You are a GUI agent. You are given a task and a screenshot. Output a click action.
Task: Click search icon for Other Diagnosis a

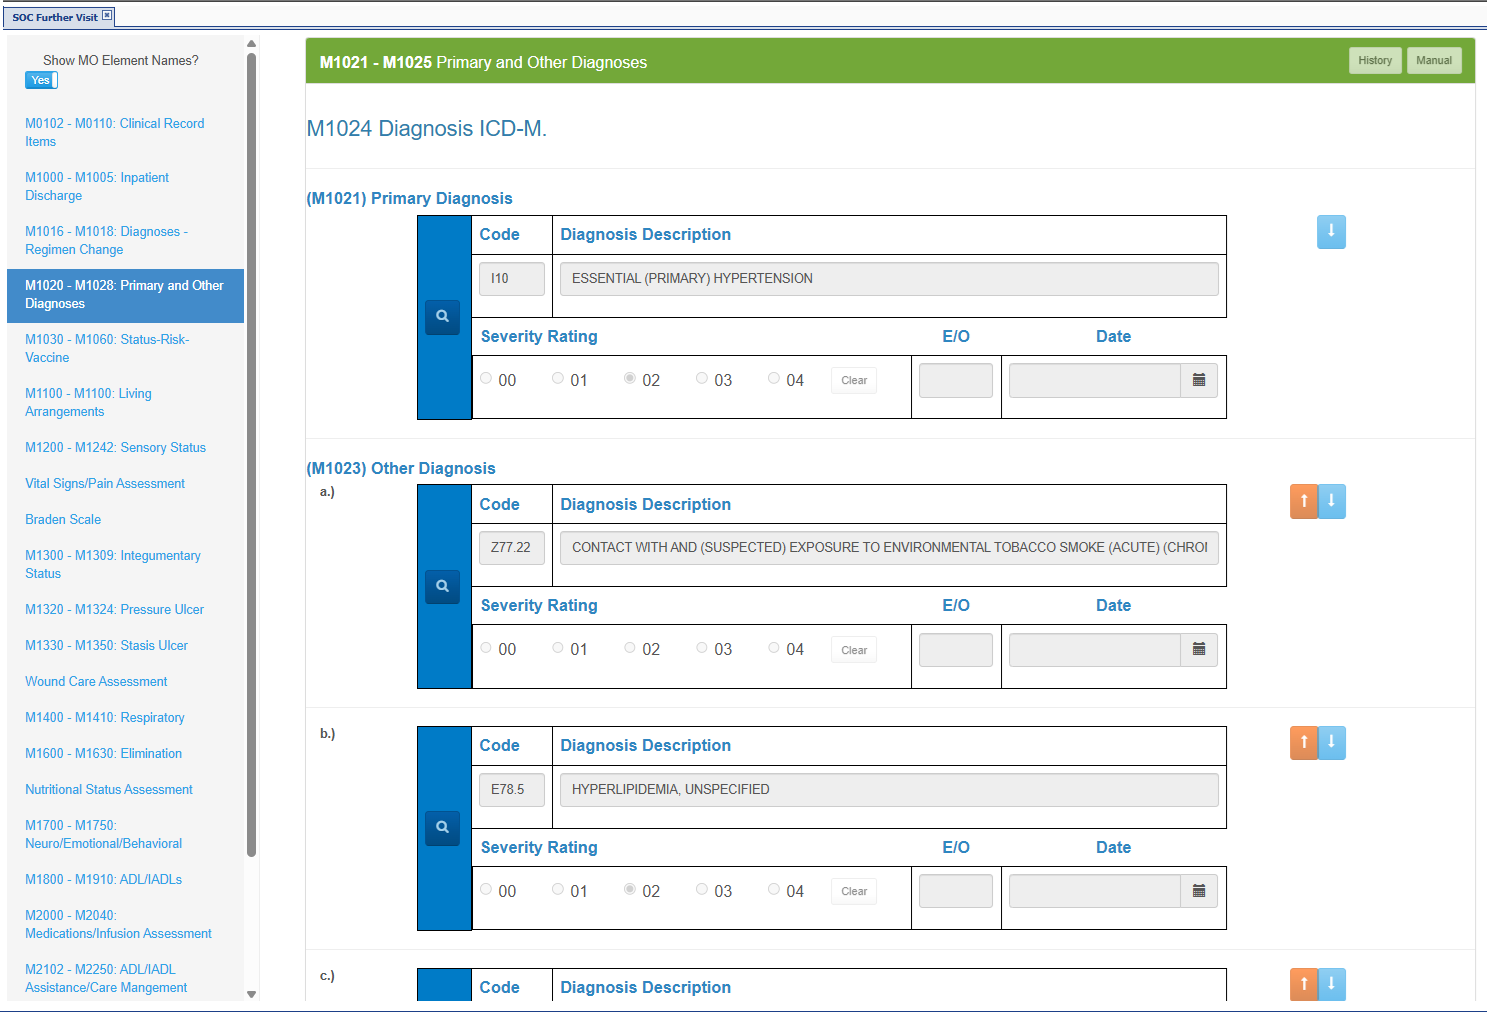tap(442, 586)
